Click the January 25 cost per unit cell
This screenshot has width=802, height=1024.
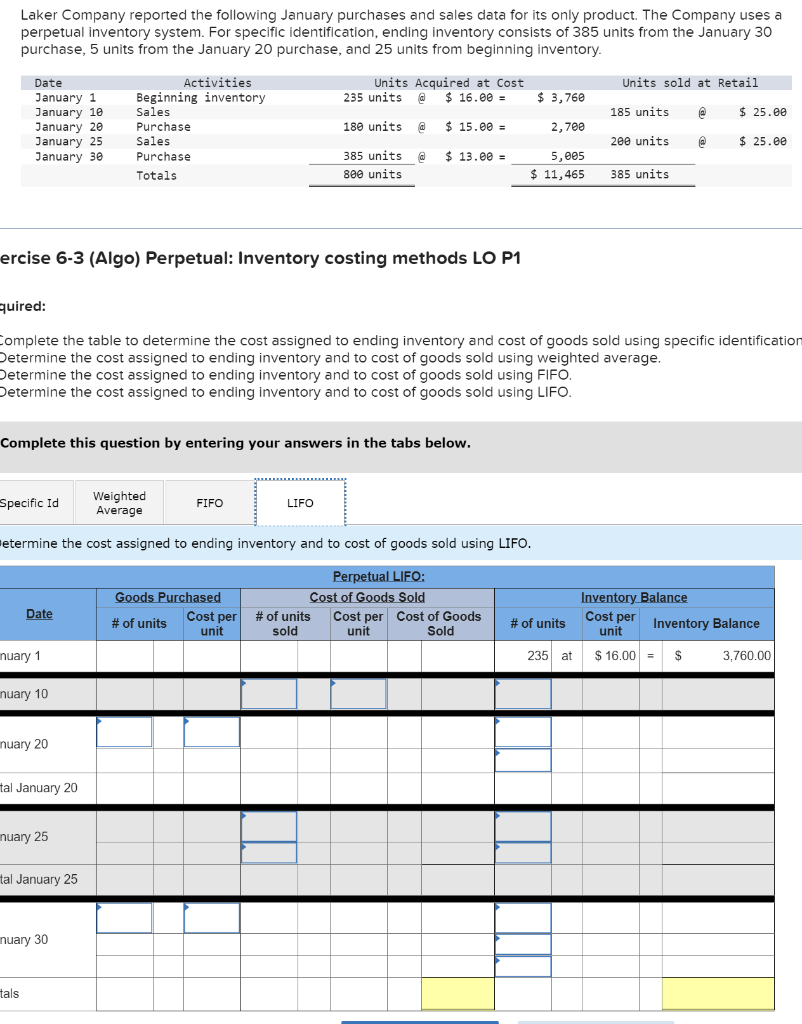click(358, 828)
